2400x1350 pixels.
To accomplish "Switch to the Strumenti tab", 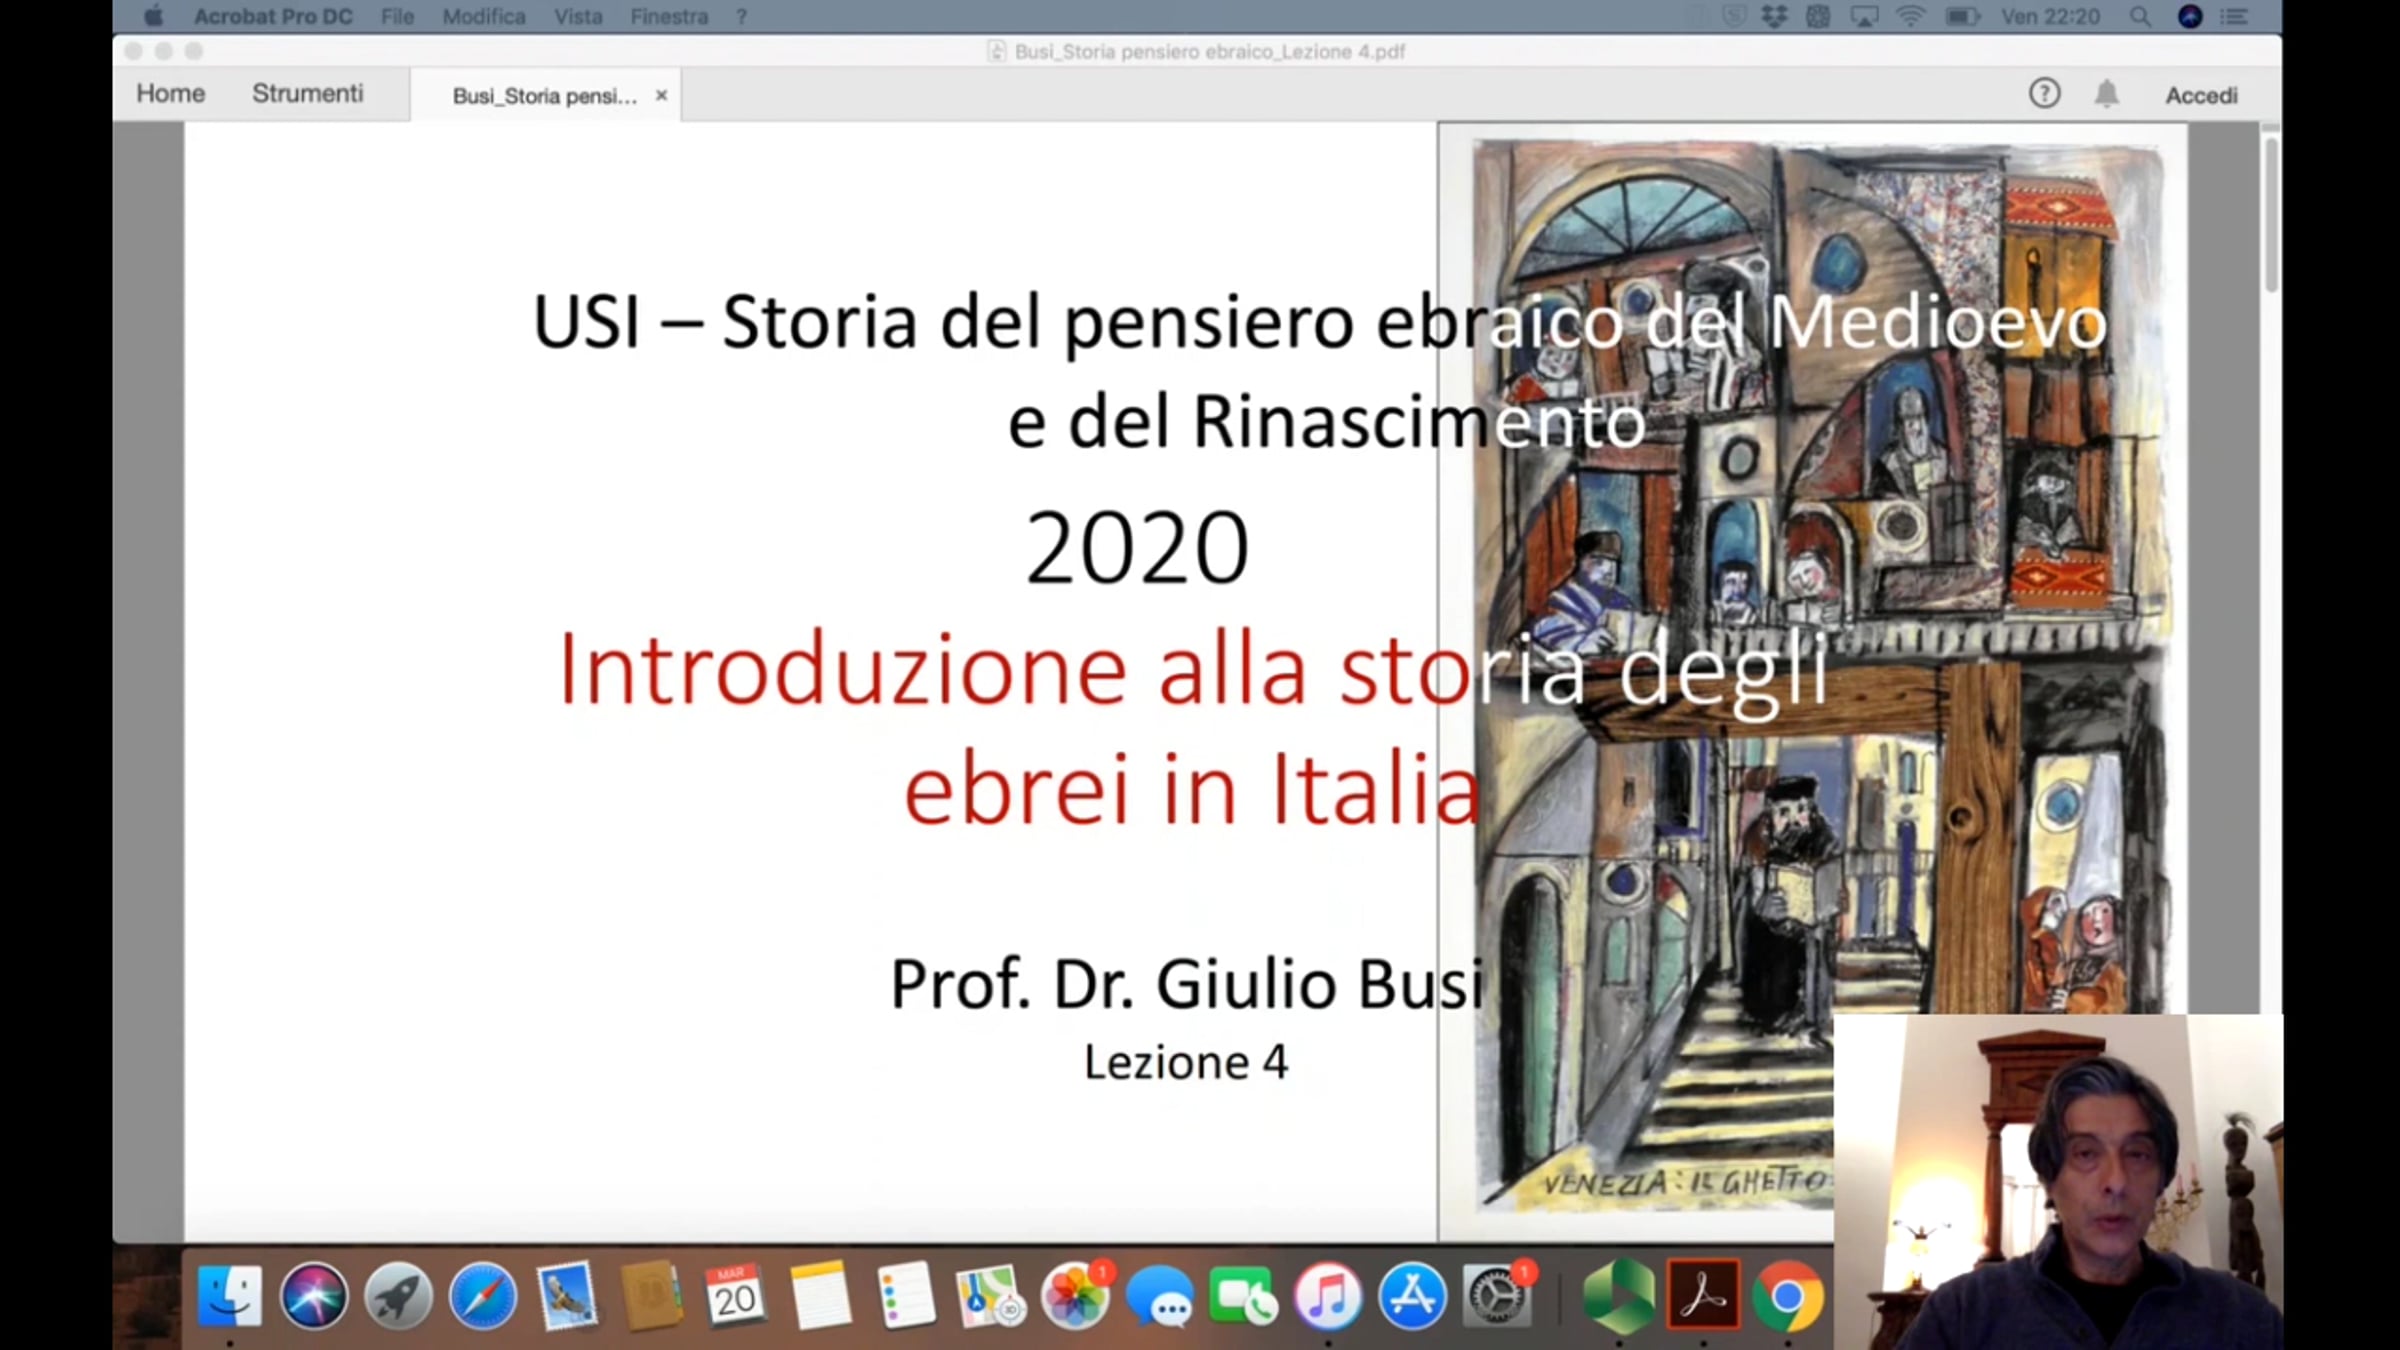I will coord(308,94).
